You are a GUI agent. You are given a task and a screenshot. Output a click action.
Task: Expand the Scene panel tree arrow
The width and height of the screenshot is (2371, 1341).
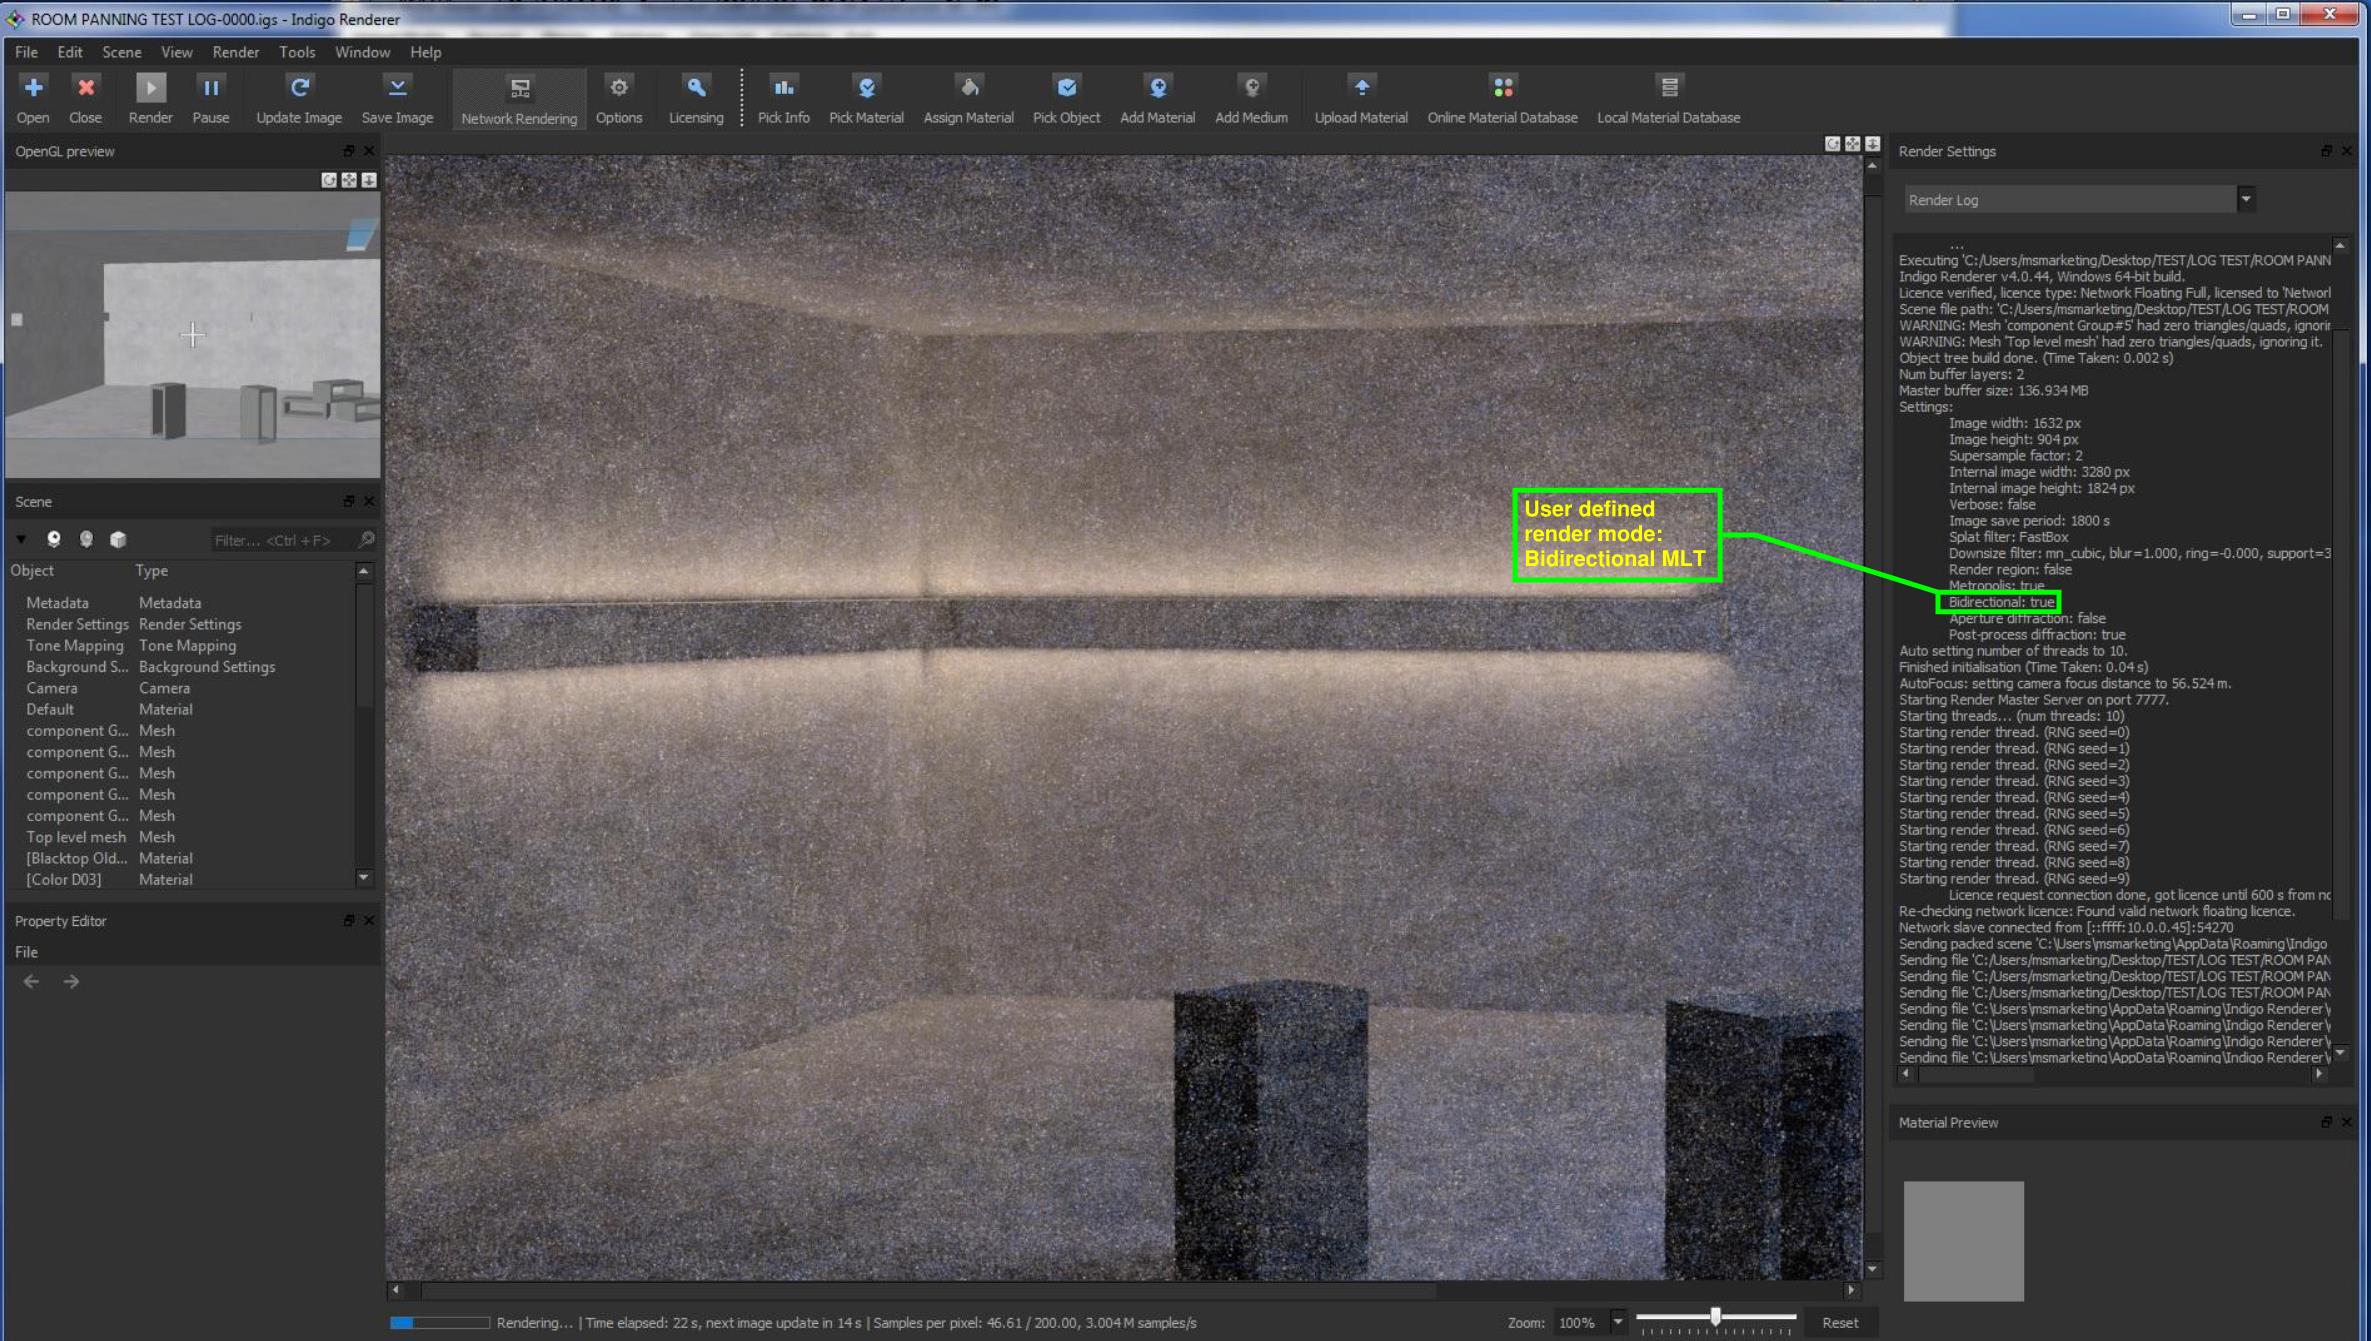[x=21, y=539]
